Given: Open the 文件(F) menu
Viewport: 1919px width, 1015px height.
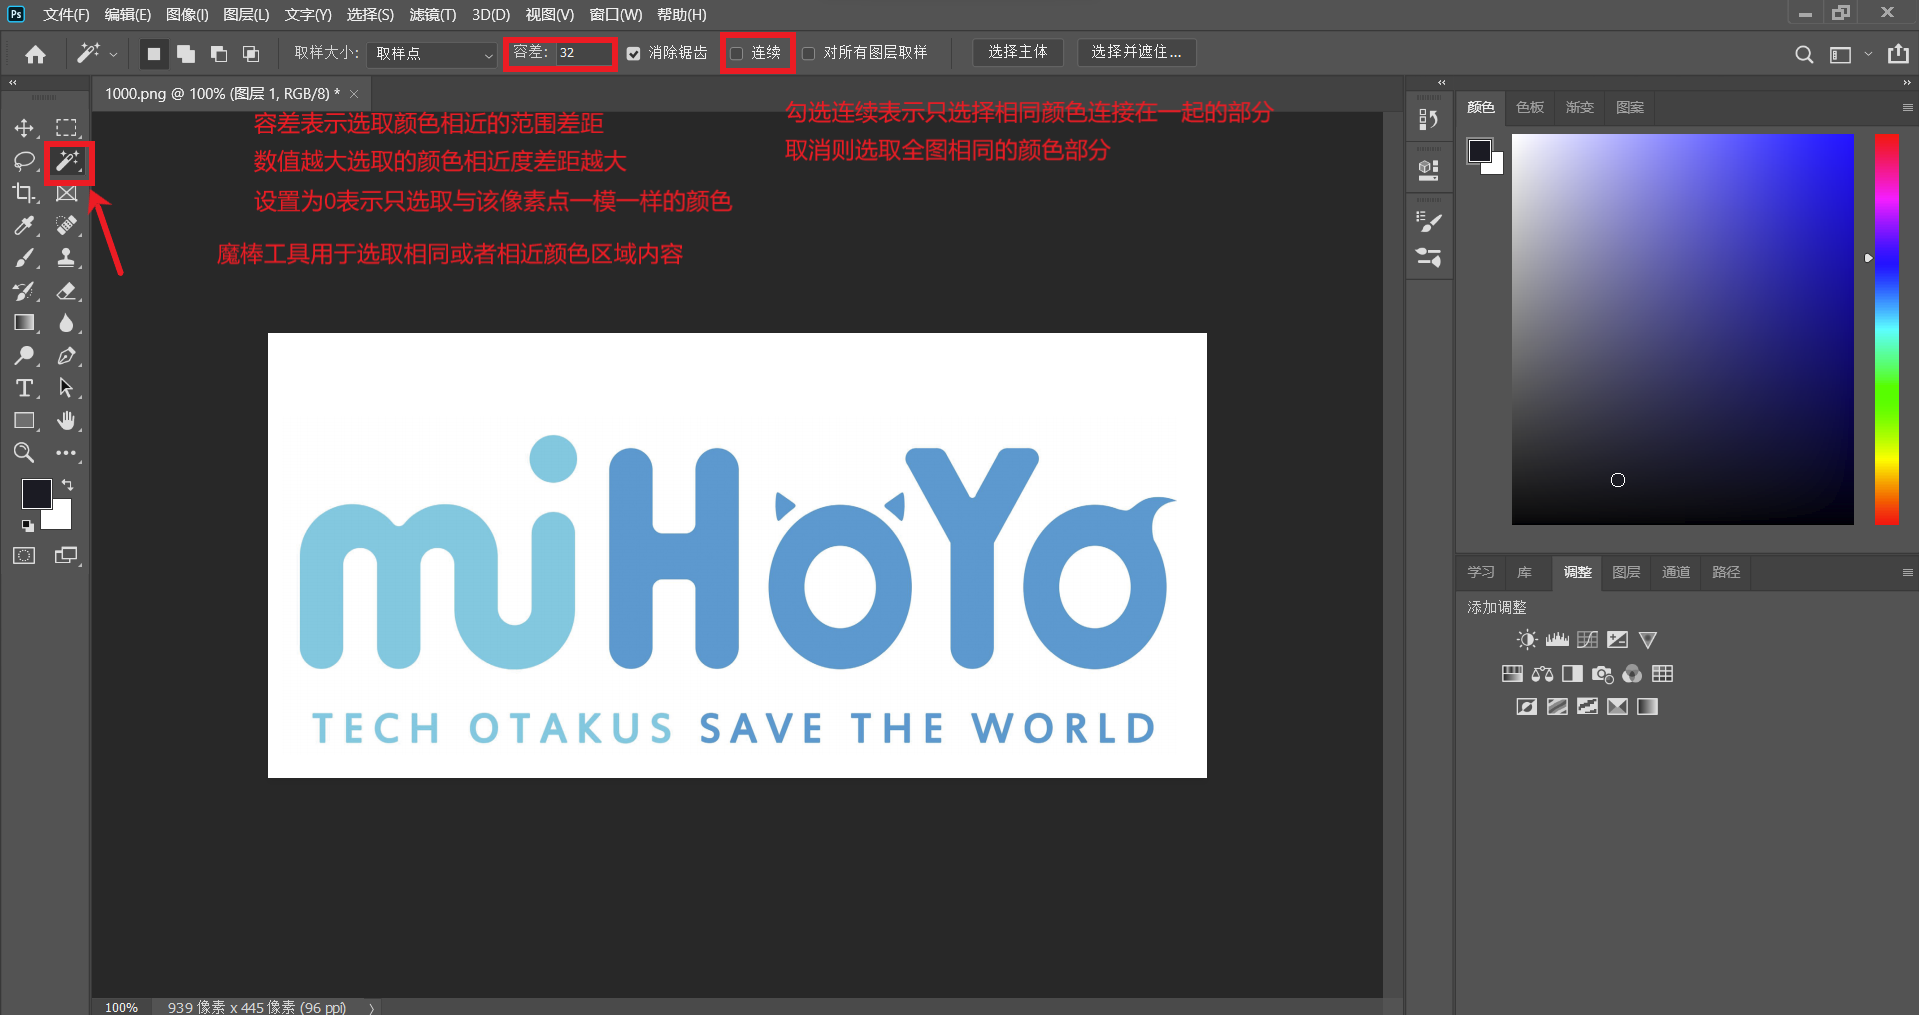Looking at the screenshot, I should tap(66, 15).
